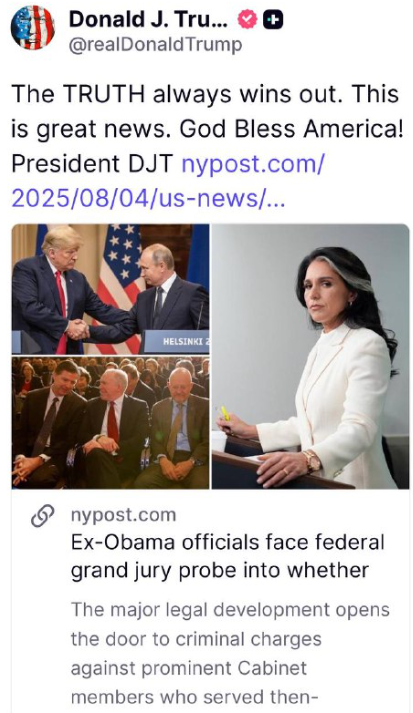Screen dimensions: 413x713
Task: Click the red verified checkmark badge
Action: click(x=248, y=20)
